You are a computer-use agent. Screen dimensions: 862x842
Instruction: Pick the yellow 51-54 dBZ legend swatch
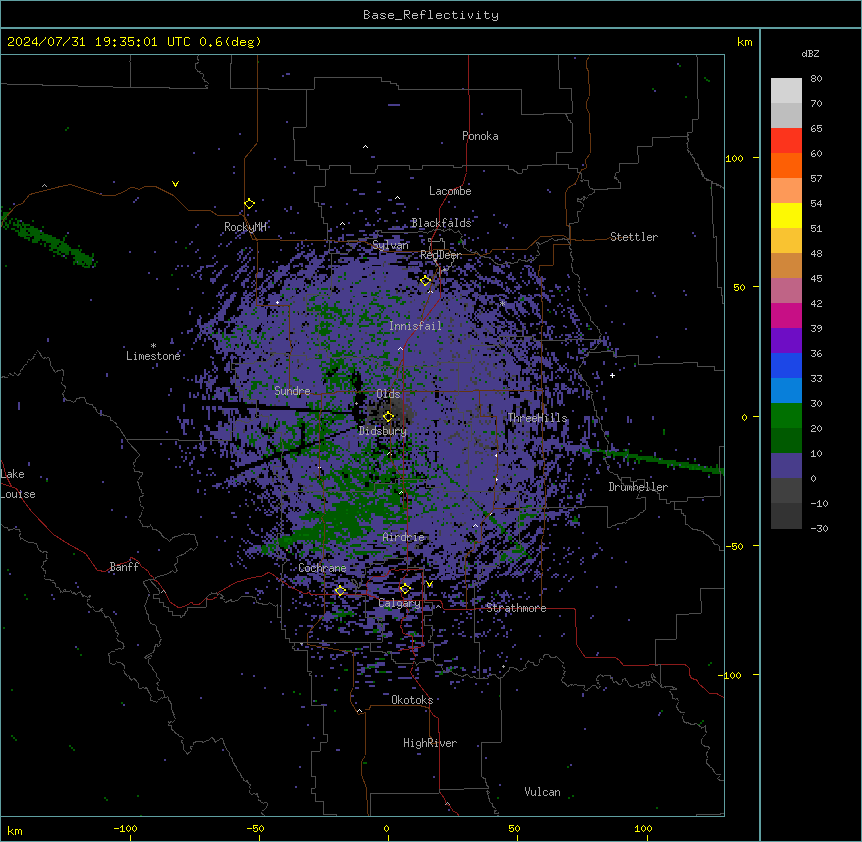[x=786, y=215]
